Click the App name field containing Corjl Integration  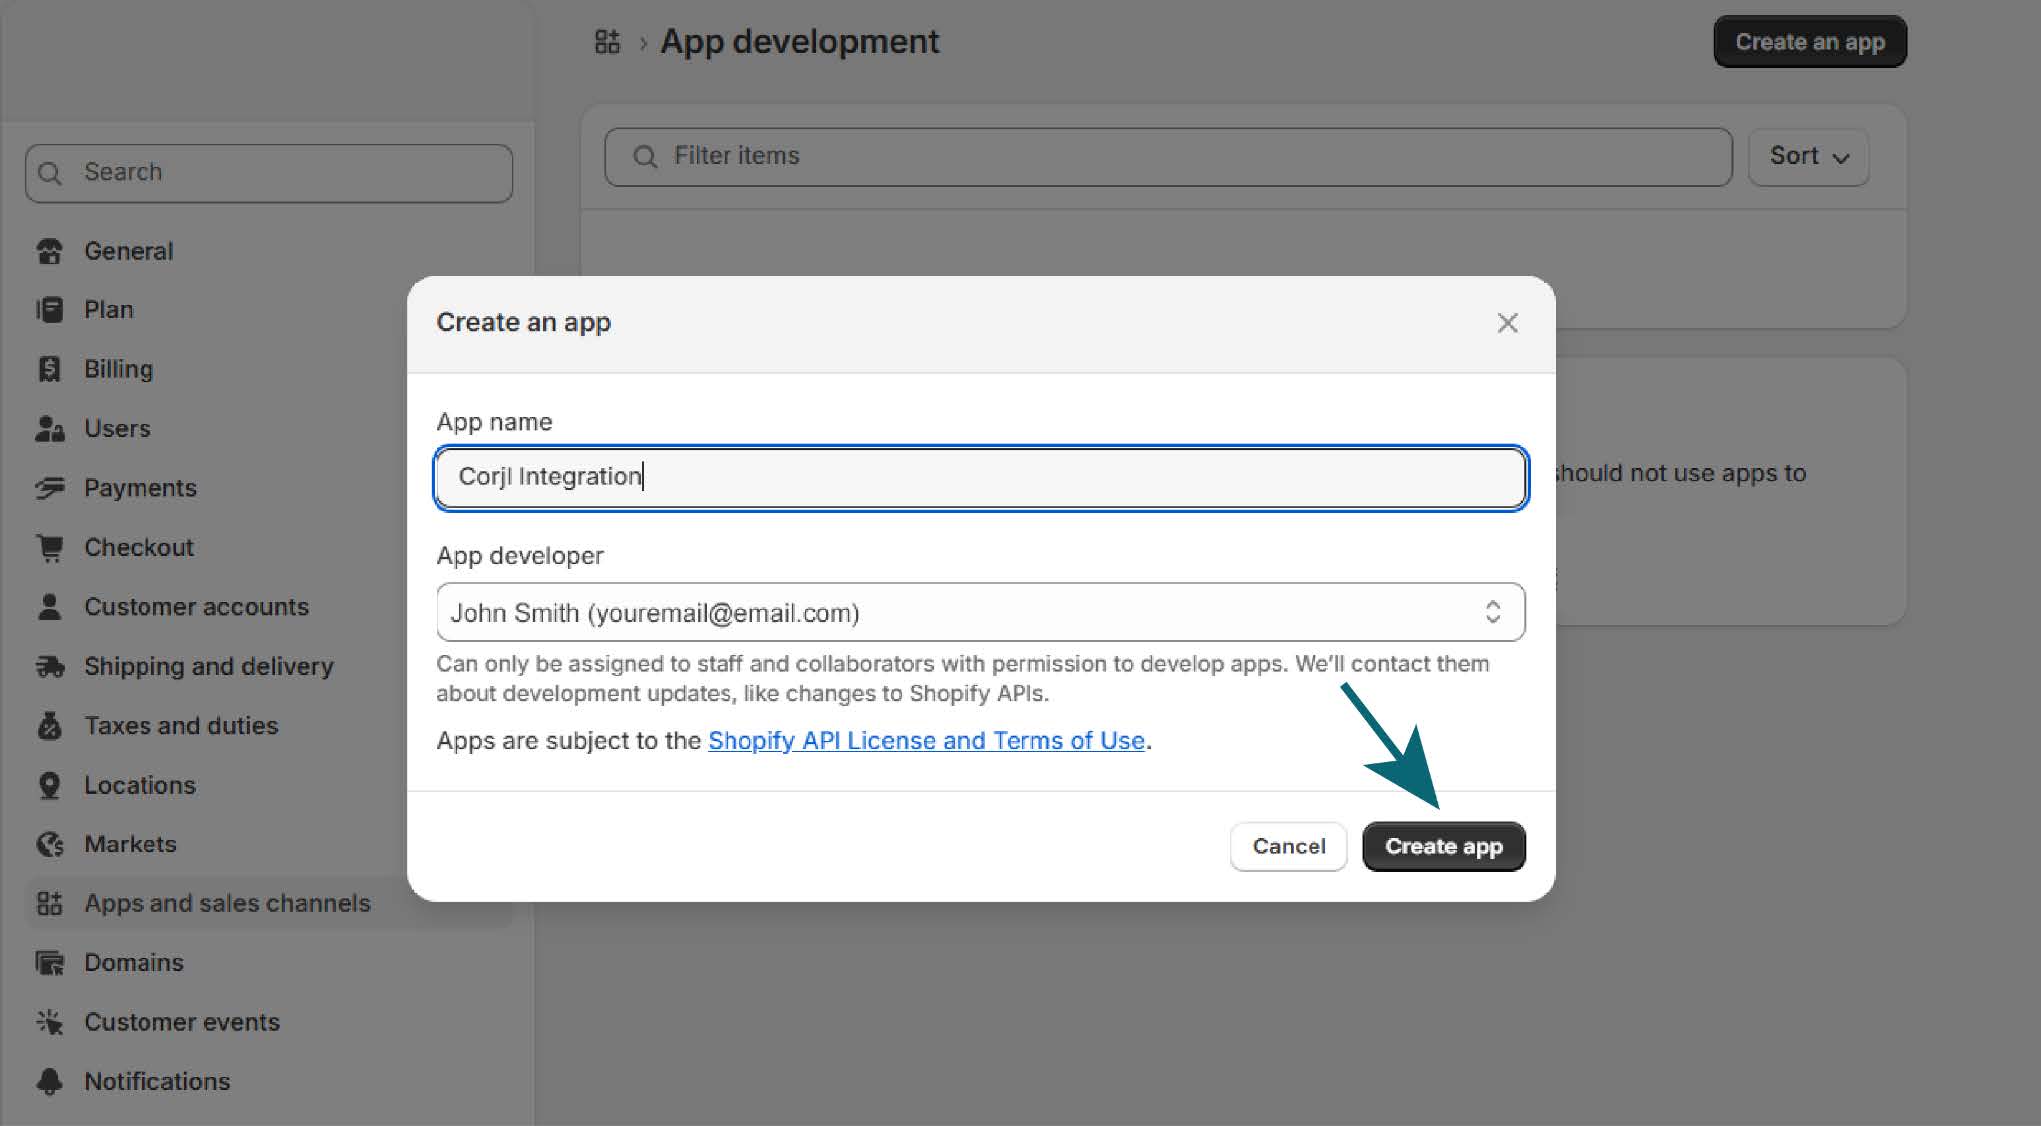(980, 477)
